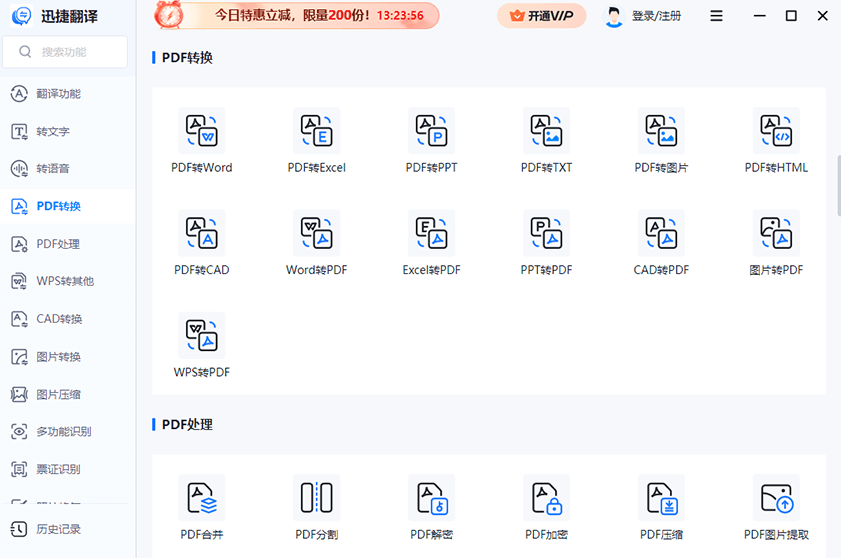The width and height of the screenshot is (841, 558).
Task: Click the vertical scrollbar thumb
Action: pyautogui.click(x=839, y=186)
